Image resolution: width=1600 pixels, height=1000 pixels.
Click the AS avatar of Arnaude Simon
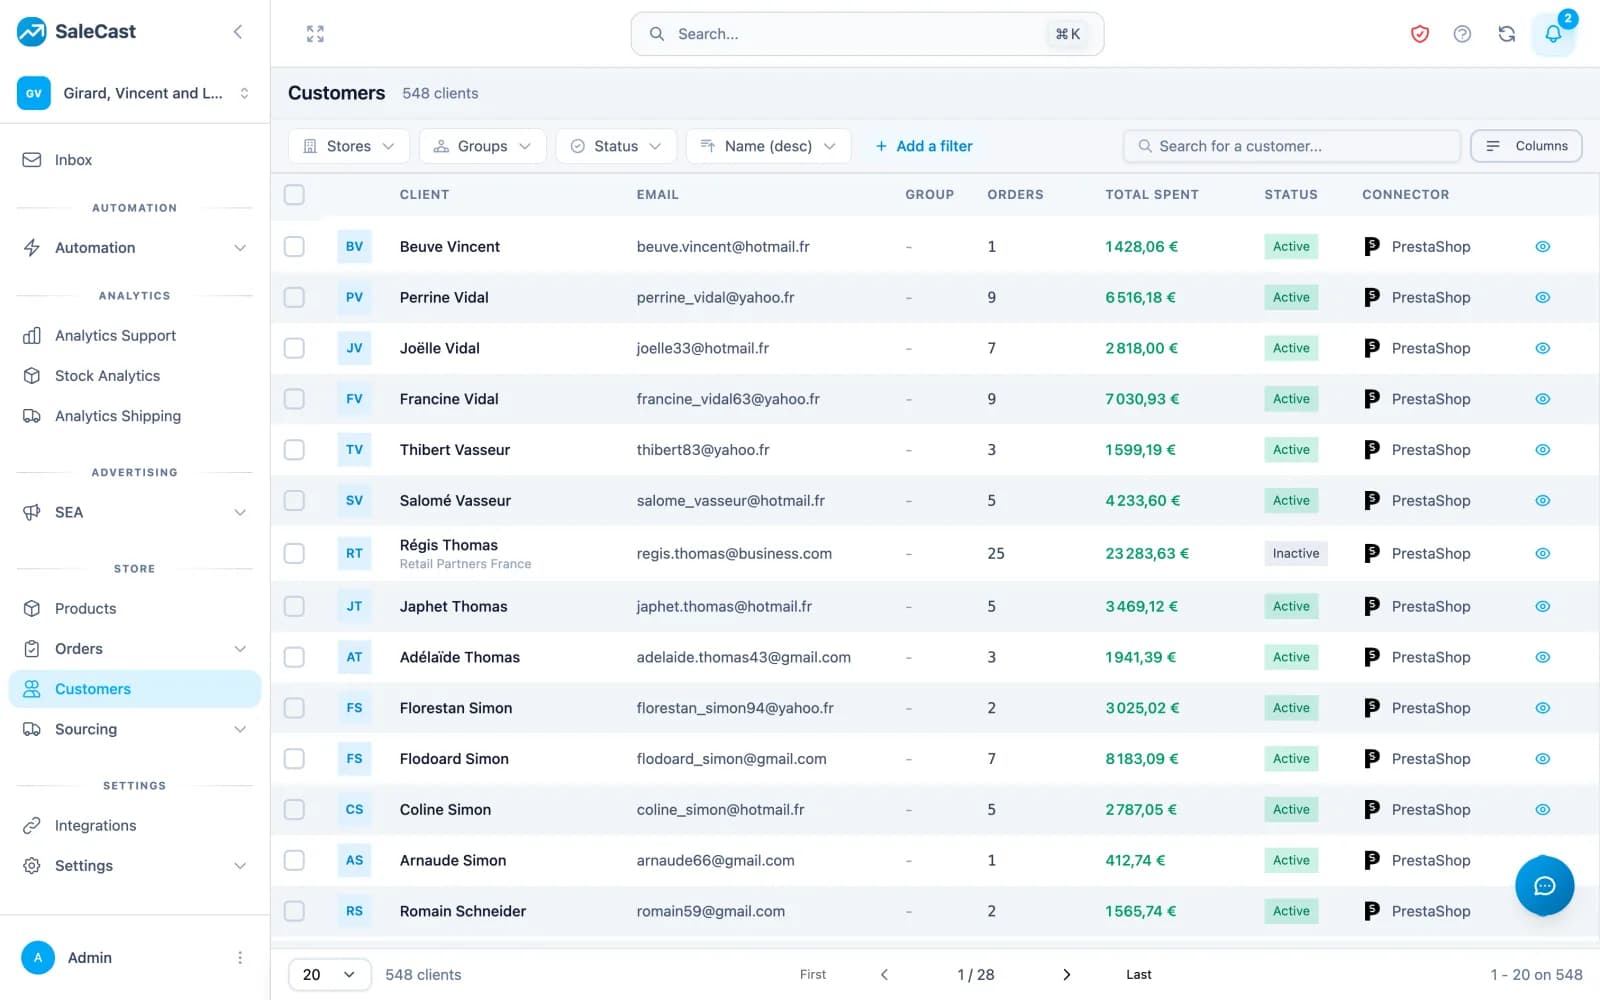(354, 860)
